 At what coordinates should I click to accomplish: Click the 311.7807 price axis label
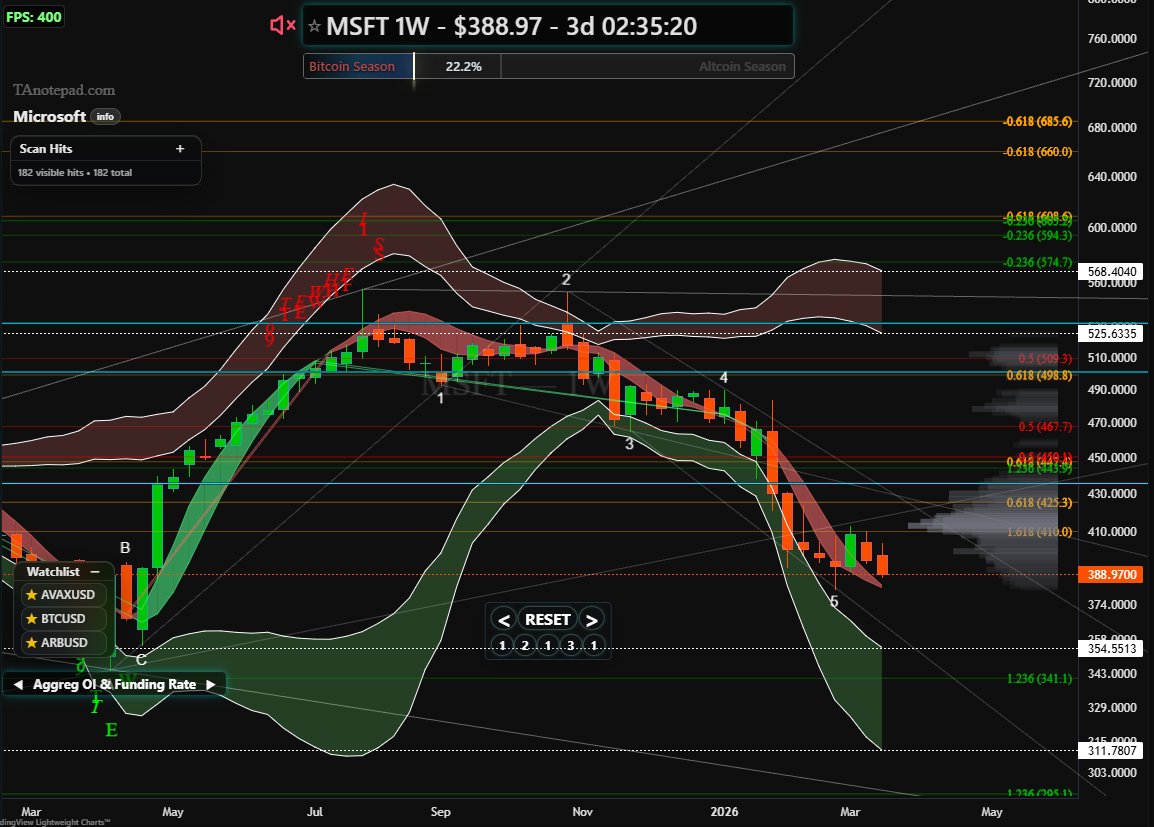[x=1111, y=750]
